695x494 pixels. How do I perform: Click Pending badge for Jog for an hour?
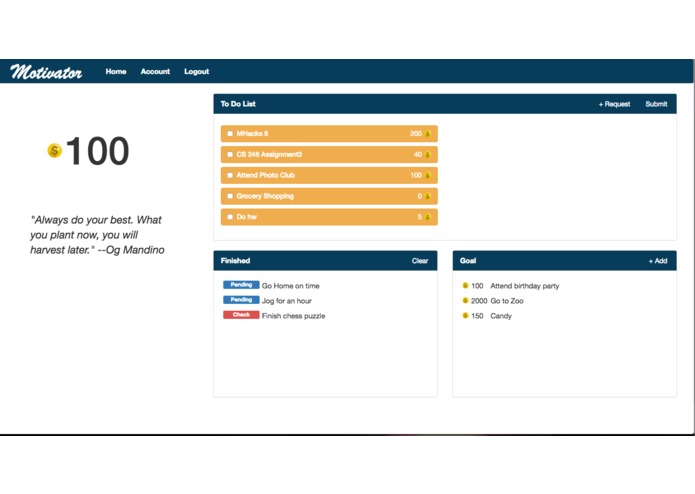pyautogui.click(x=241, y=300)
